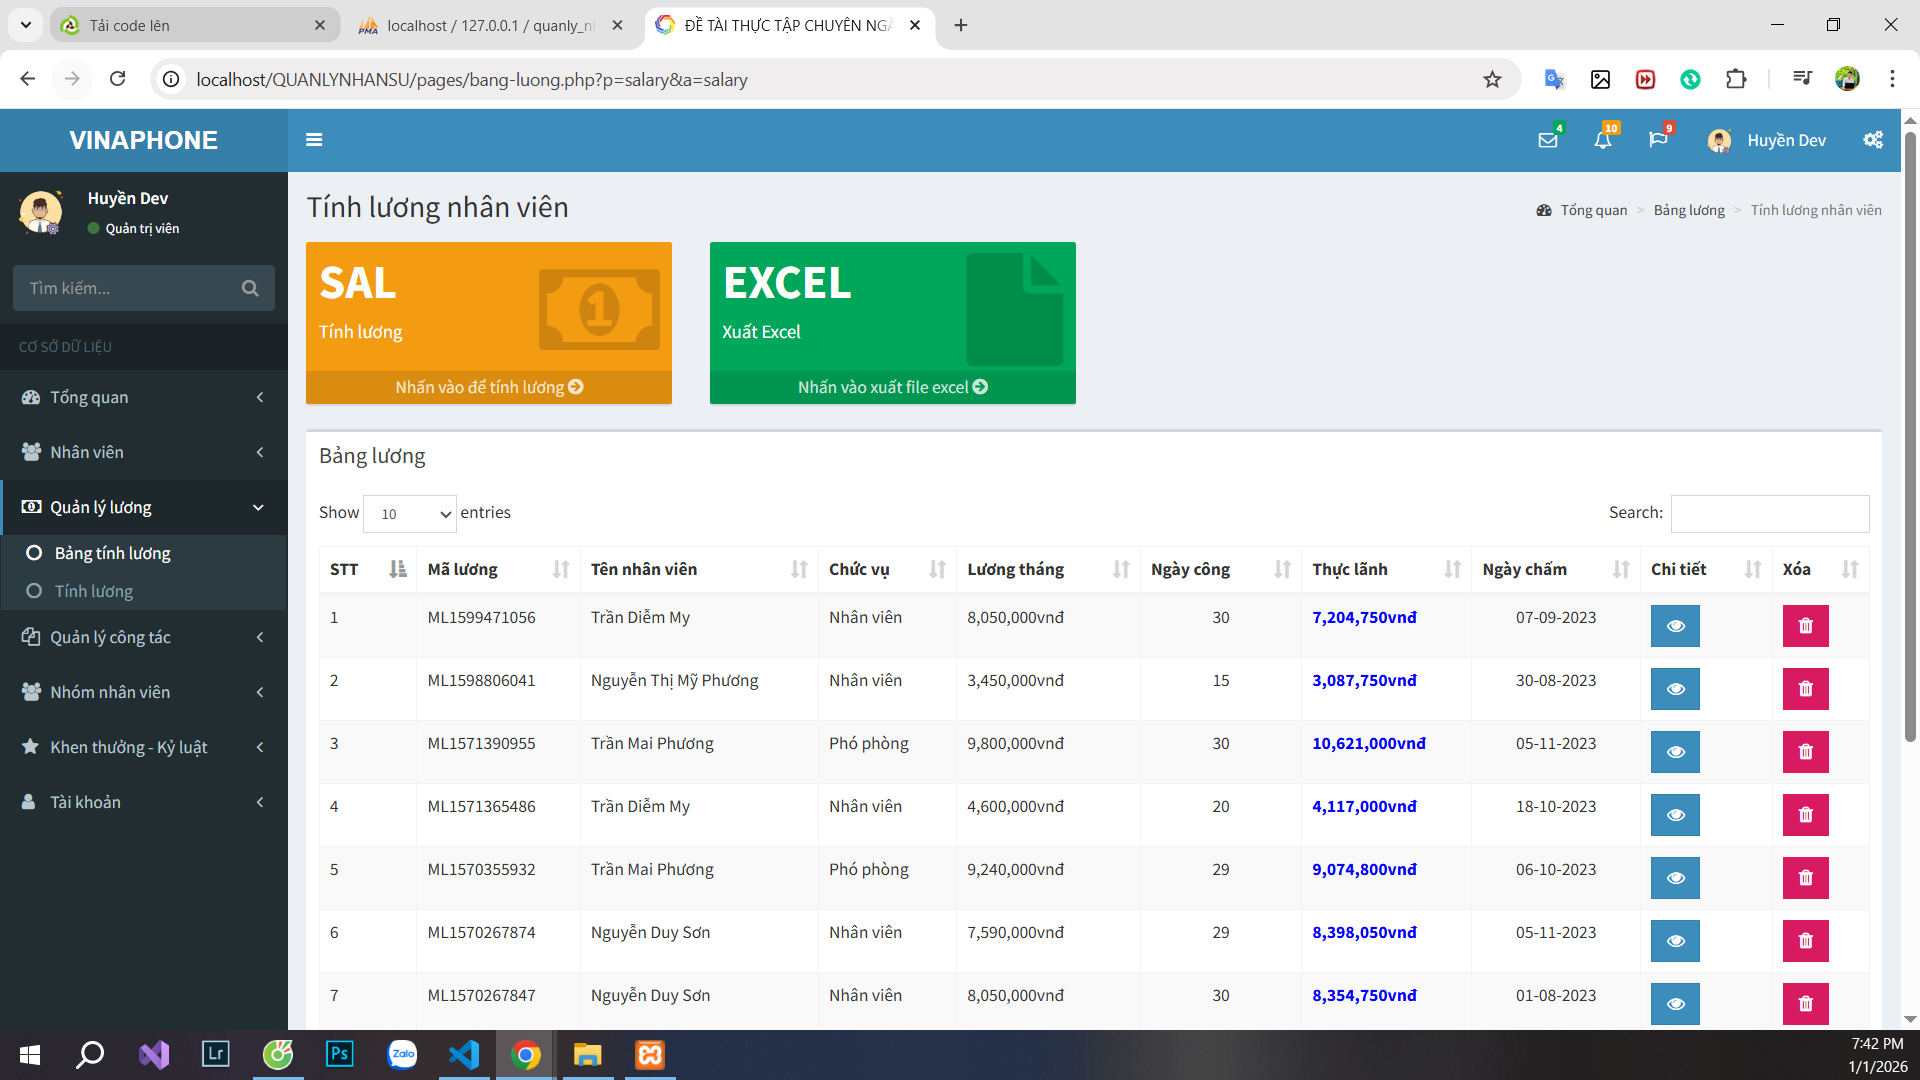Delete salary row ML1598806041

(1805, 689)
